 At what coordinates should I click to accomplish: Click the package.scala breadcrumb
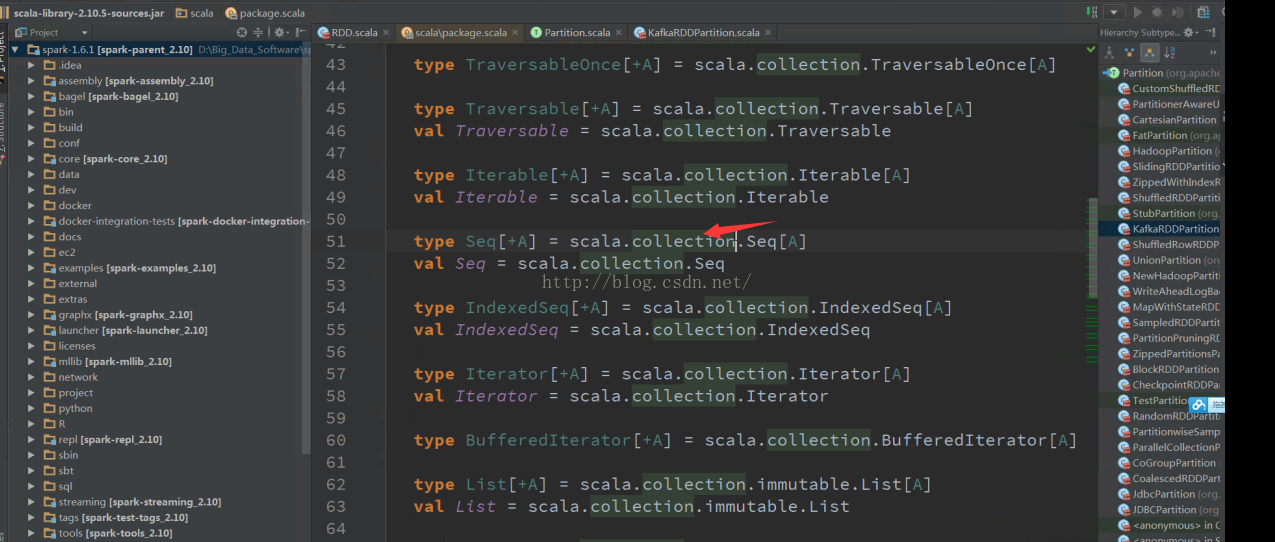click(265, 13)
